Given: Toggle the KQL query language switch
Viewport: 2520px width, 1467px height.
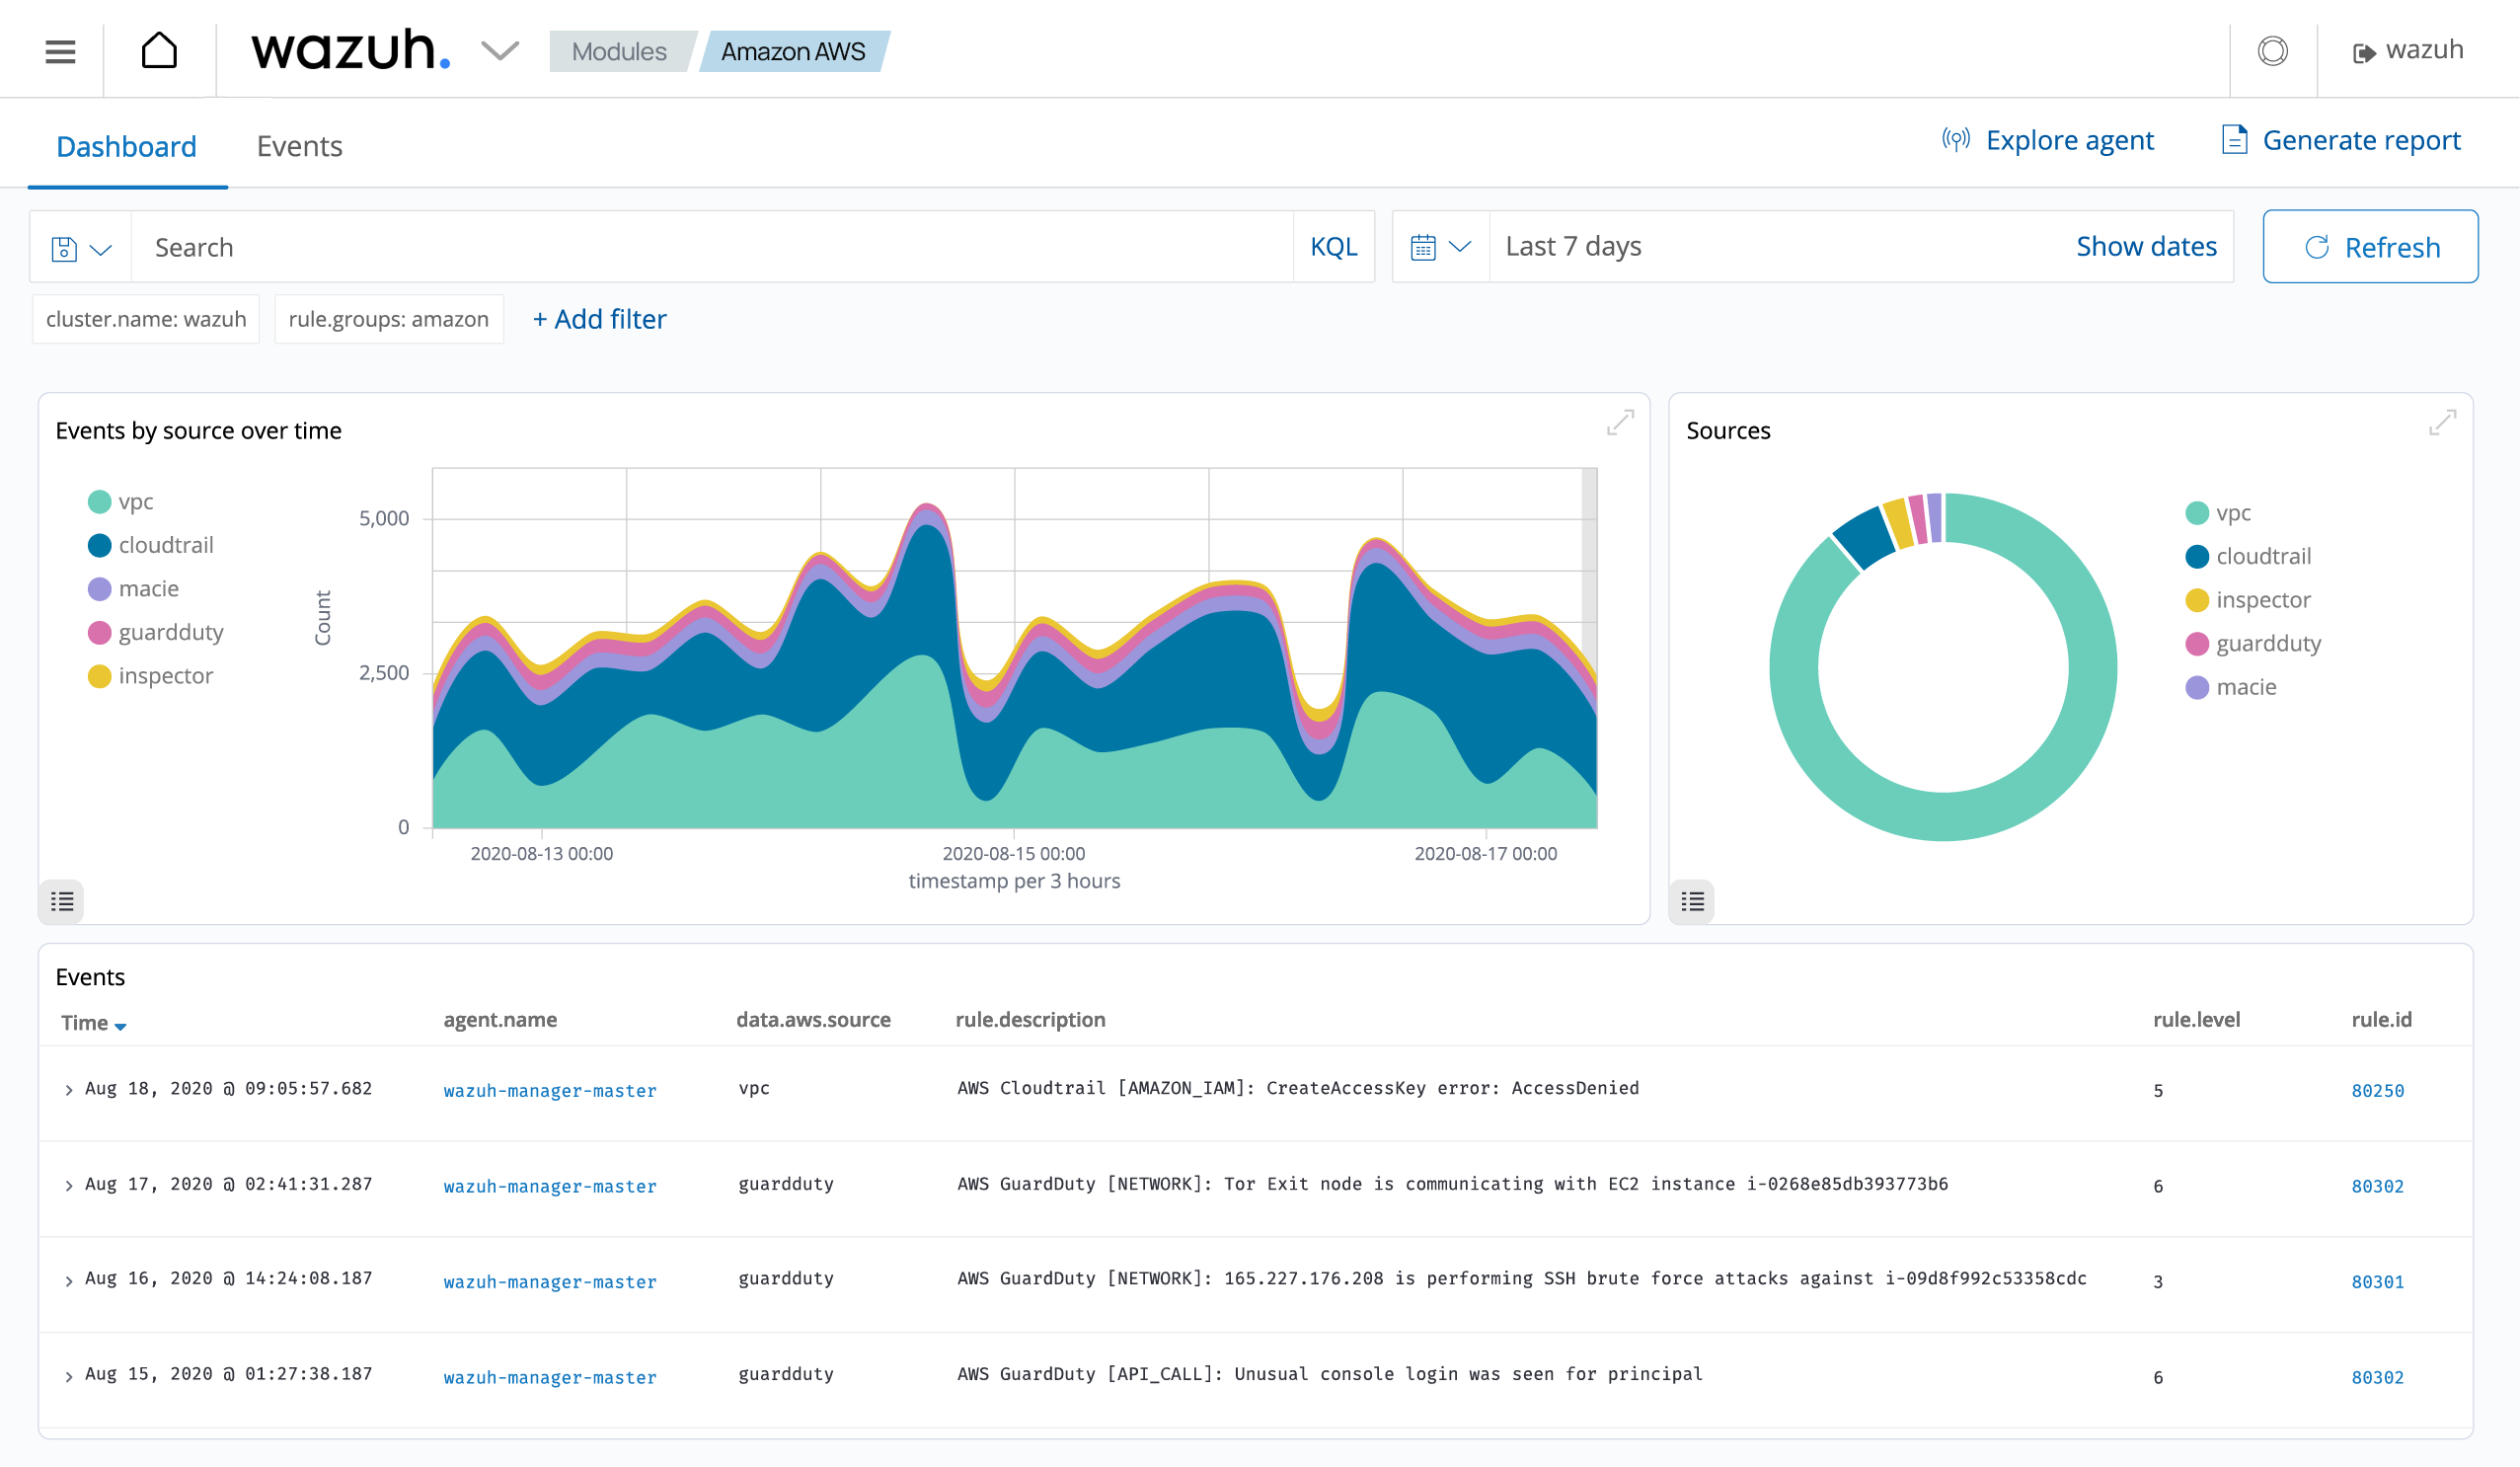Looking at the screenshot, I should 1334,247.
